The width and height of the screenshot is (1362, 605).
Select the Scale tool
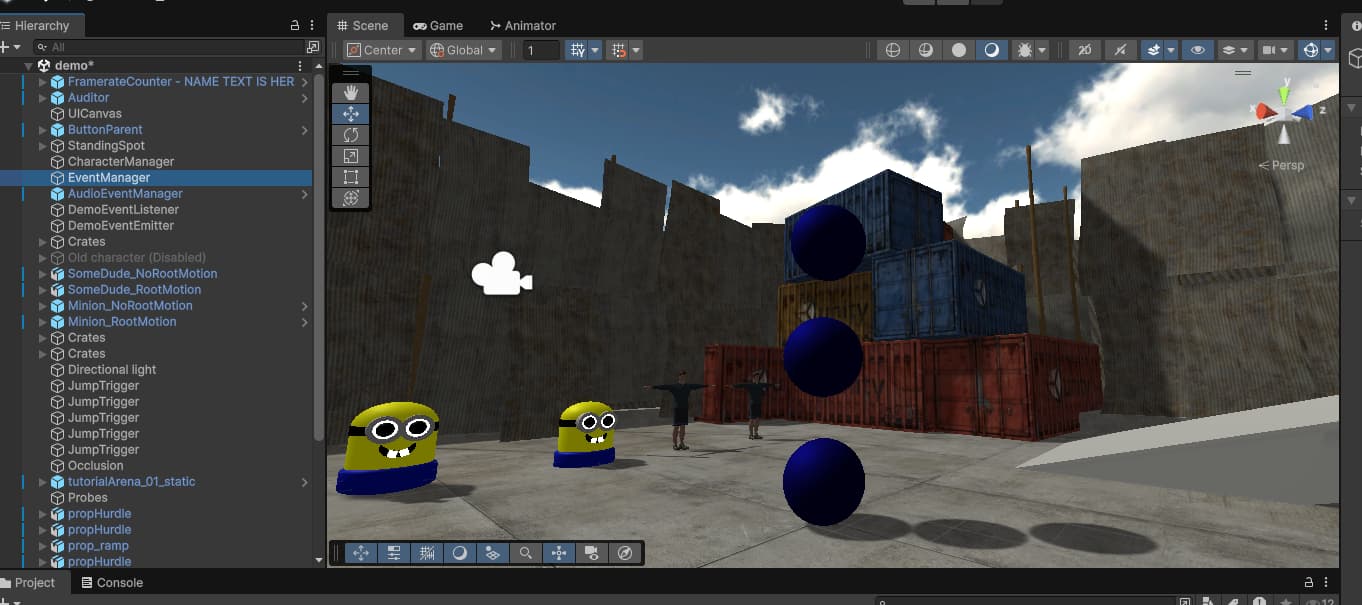coord(350,156)
